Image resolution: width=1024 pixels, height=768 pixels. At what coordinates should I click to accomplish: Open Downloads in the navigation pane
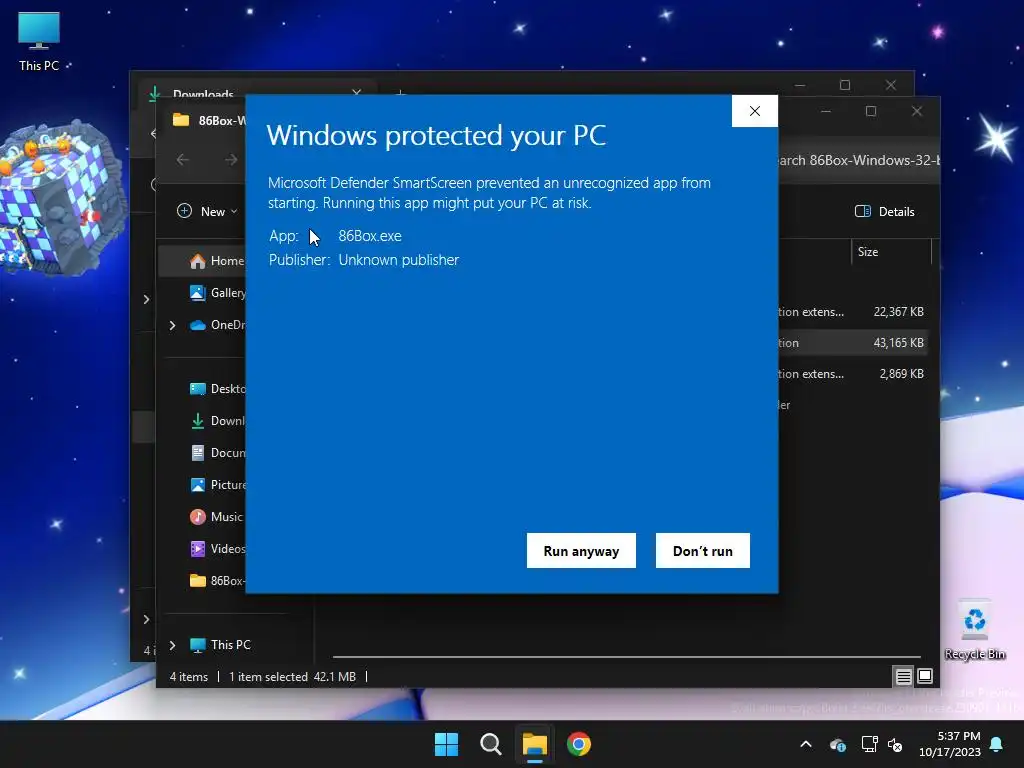point(217,421)
